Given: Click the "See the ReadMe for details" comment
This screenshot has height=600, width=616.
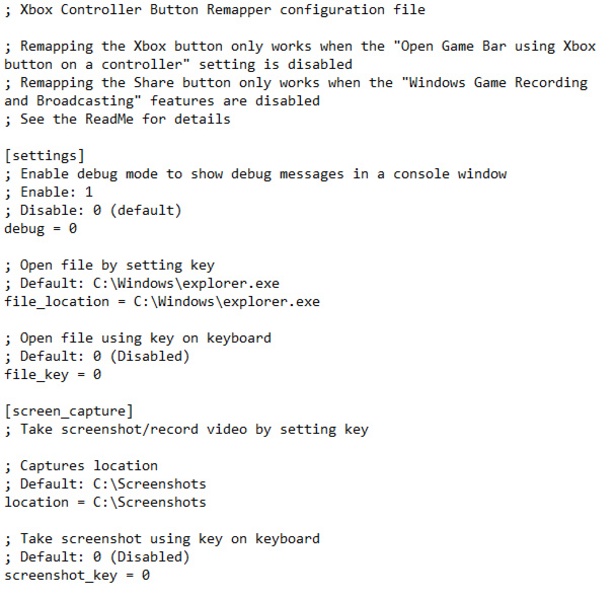Looking at the screenshot, I should tap(117, 119).
